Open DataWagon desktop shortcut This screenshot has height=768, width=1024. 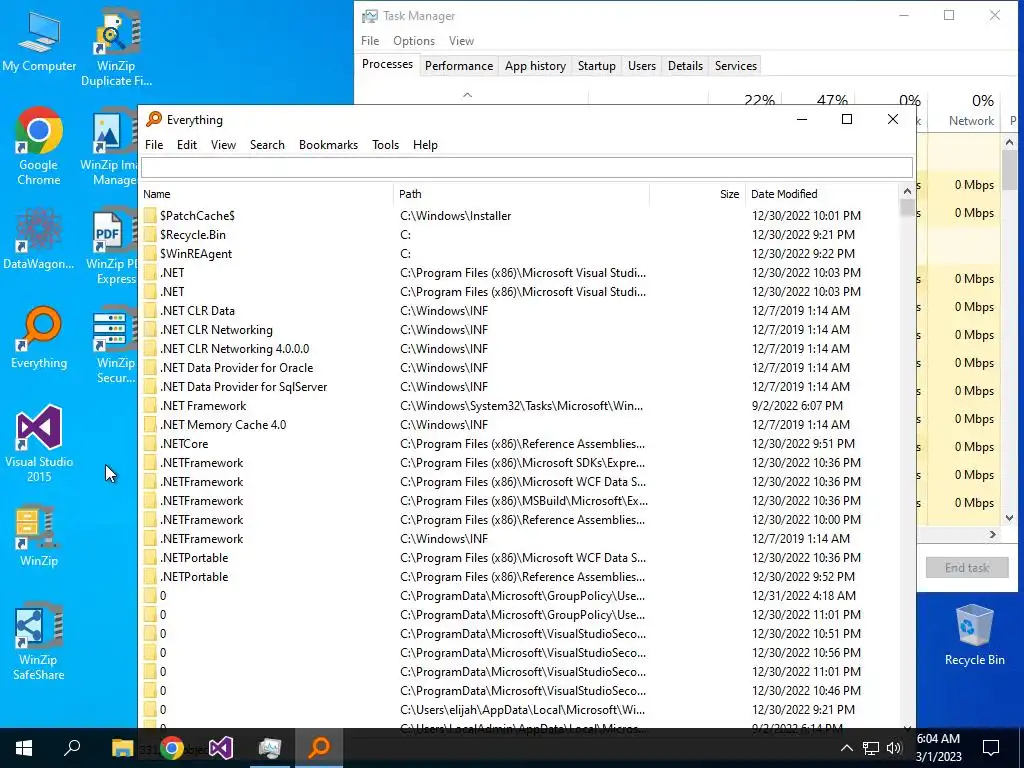point(39,239)
